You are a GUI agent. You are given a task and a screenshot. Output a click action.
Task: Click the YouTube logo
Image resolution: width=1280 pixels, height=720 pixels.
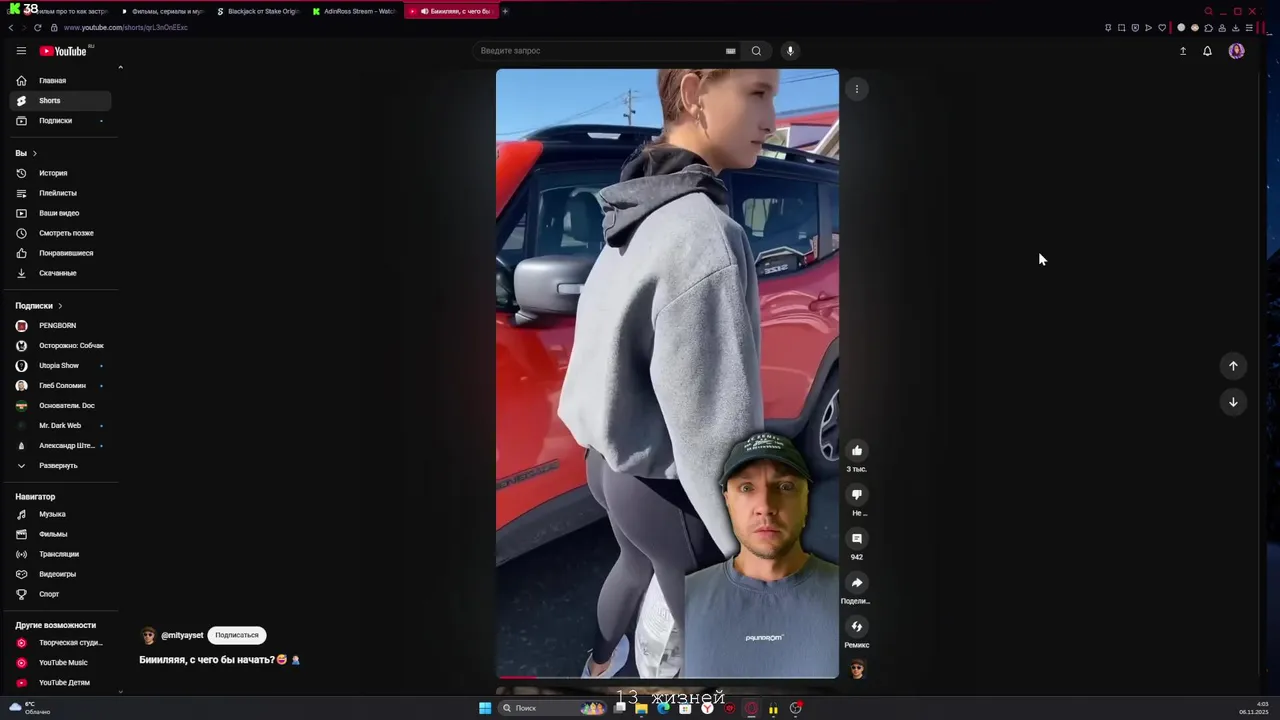point(64,51)
